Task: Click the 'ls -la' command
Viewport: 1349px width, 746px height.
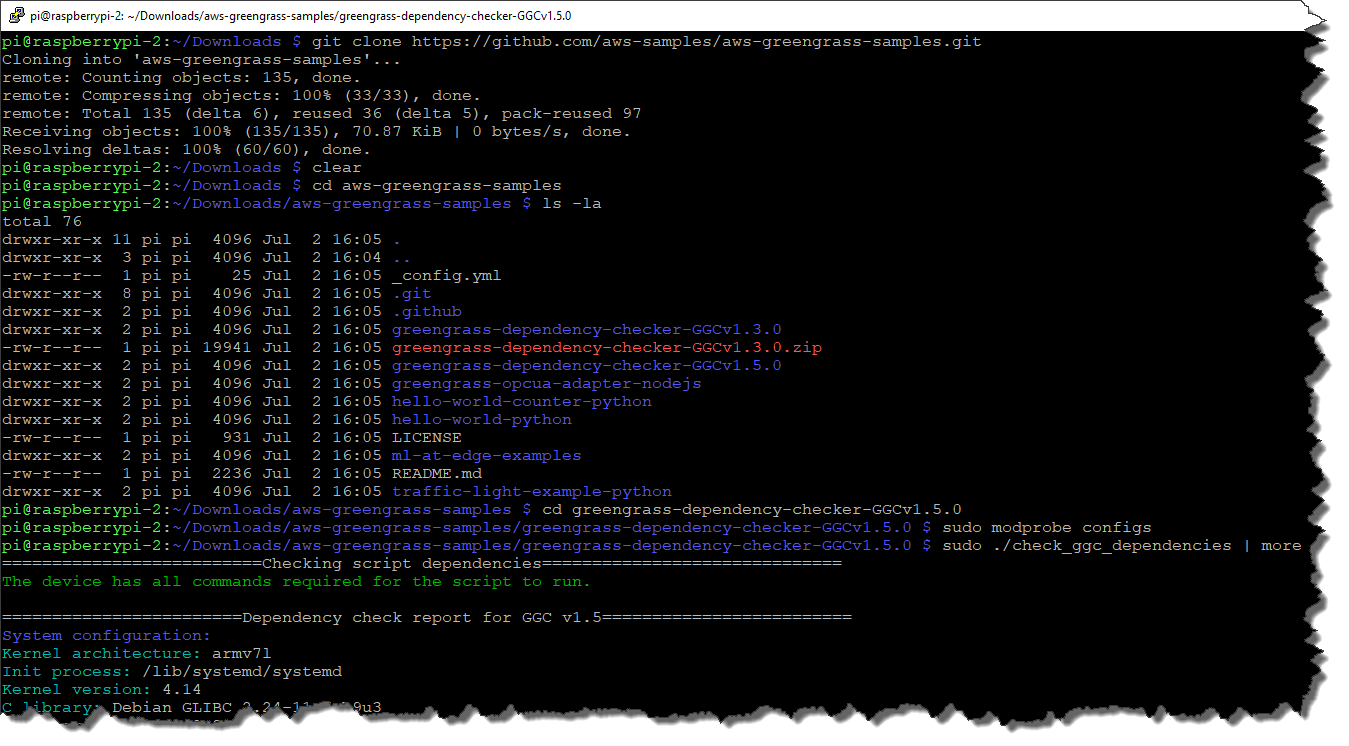Action: pos(572,204)
